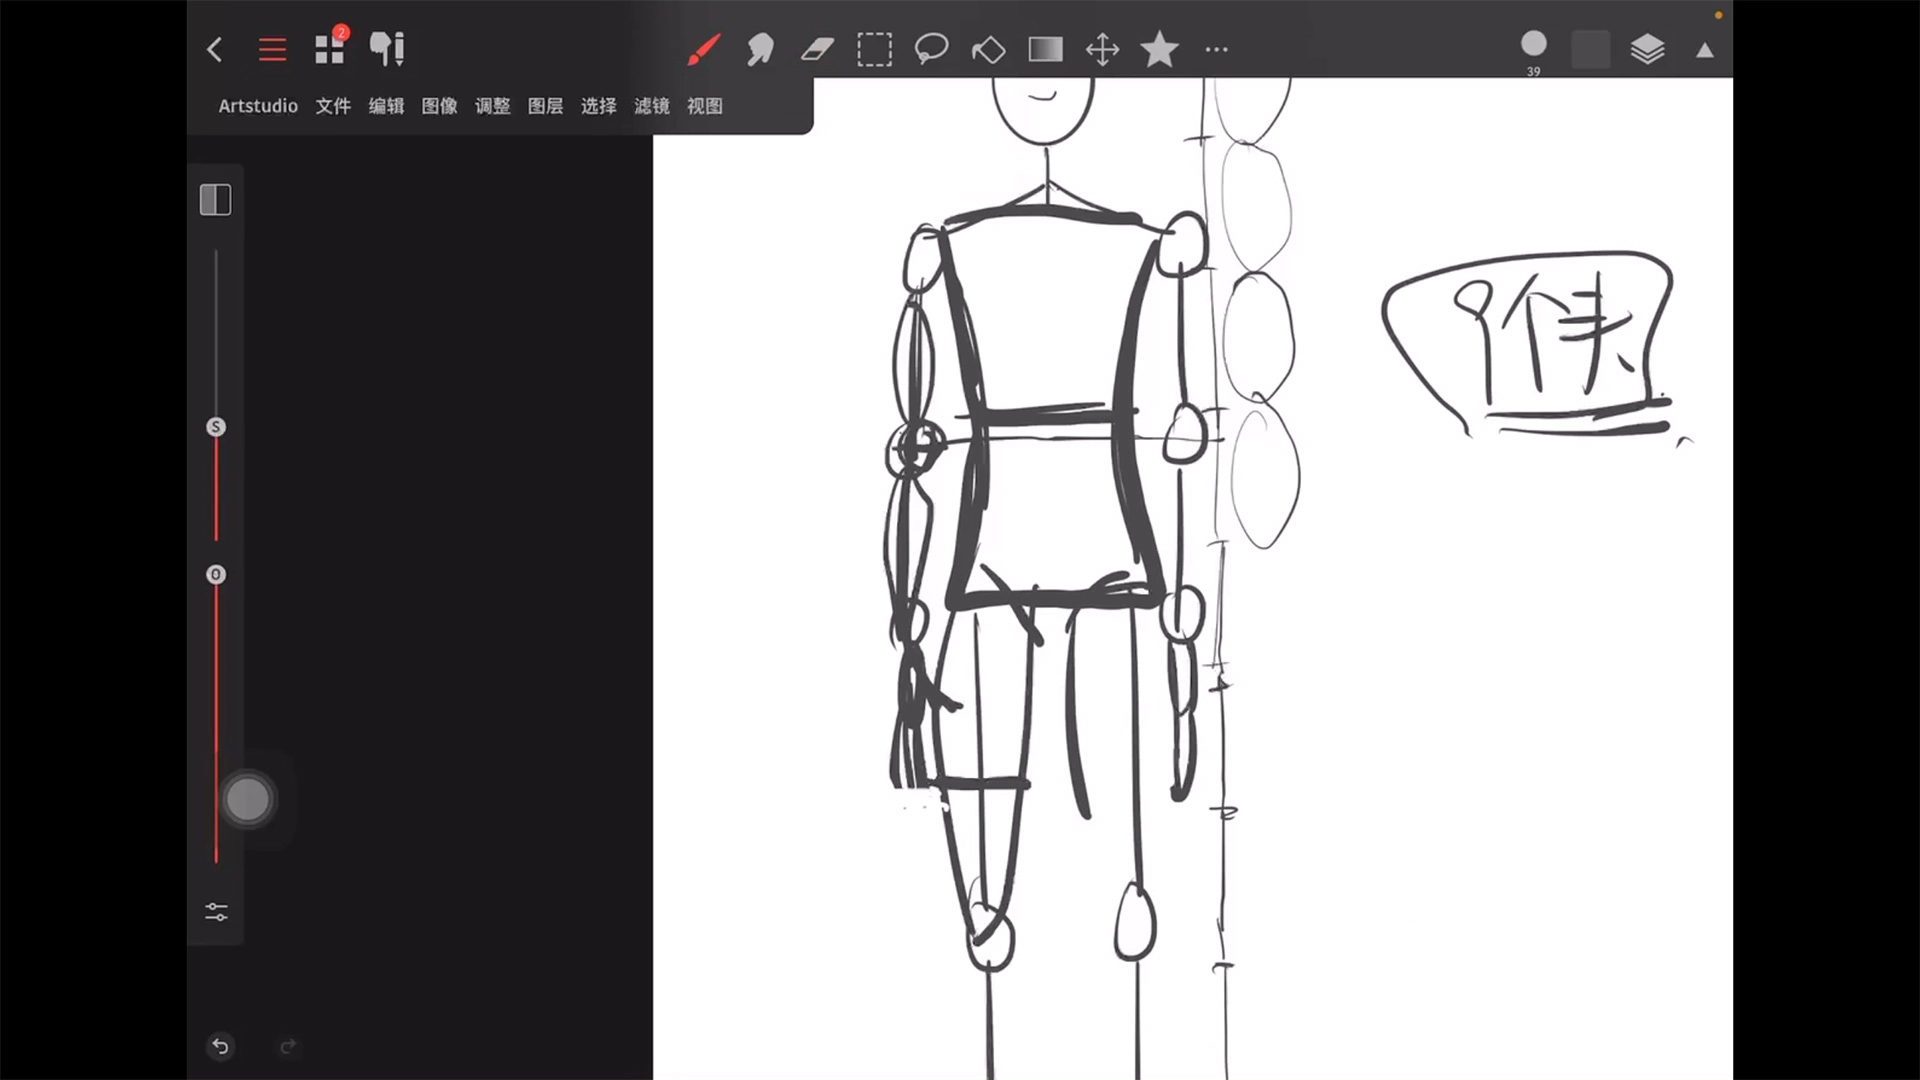The height and width of the screenshot is (1080, 1920).
Task: Open the star favorites tool
Action: pyautogui.click(x=1159, y=49)
